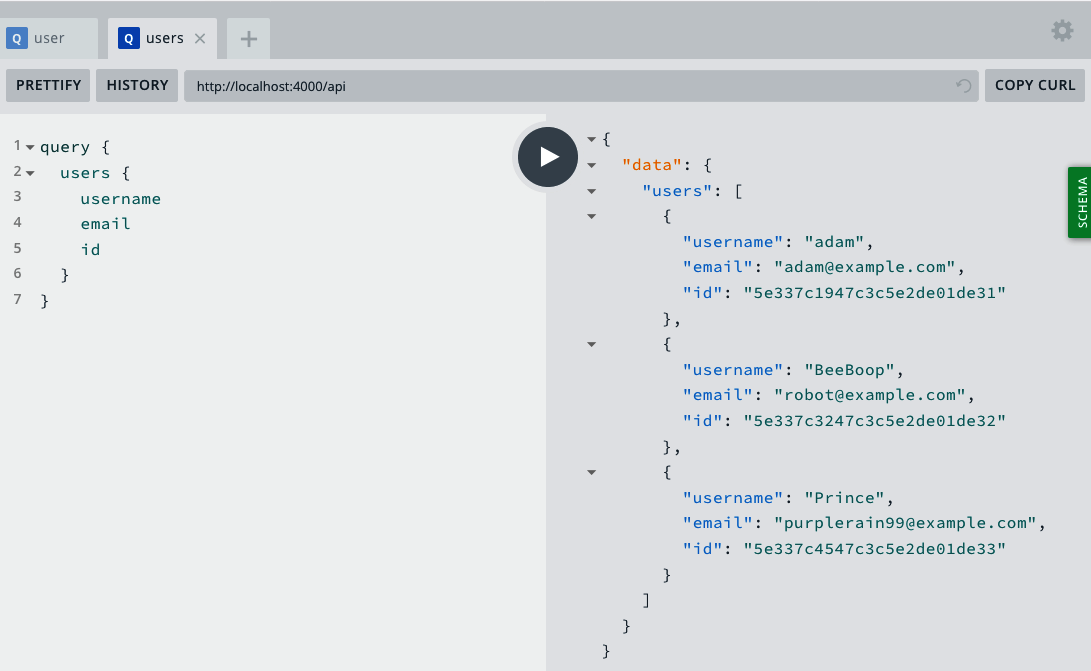Collapse the data field disclosure triangle

click(591, 165)
